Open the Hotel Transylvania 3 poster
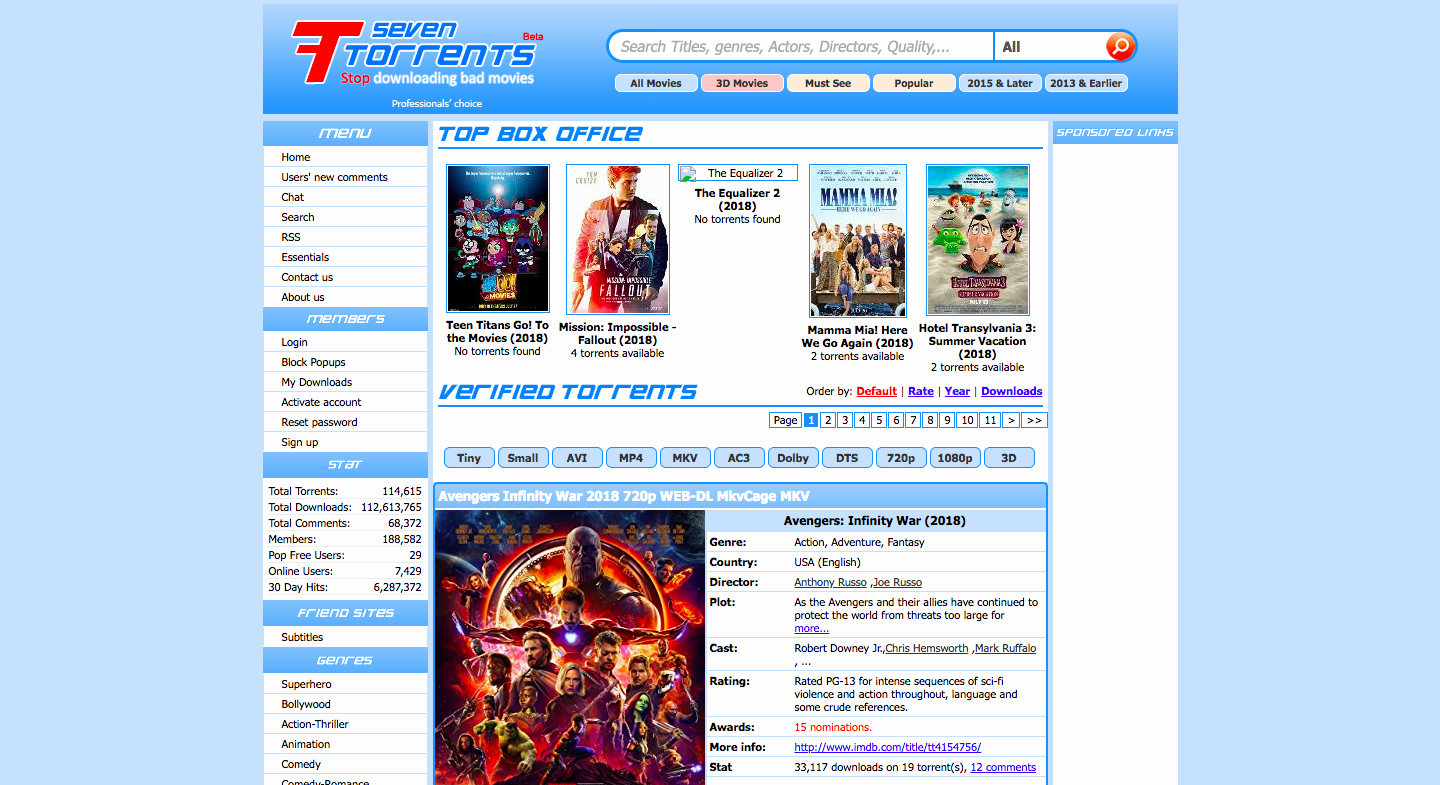Viewport: 1440px width, 785px height. tap(978, 240)
